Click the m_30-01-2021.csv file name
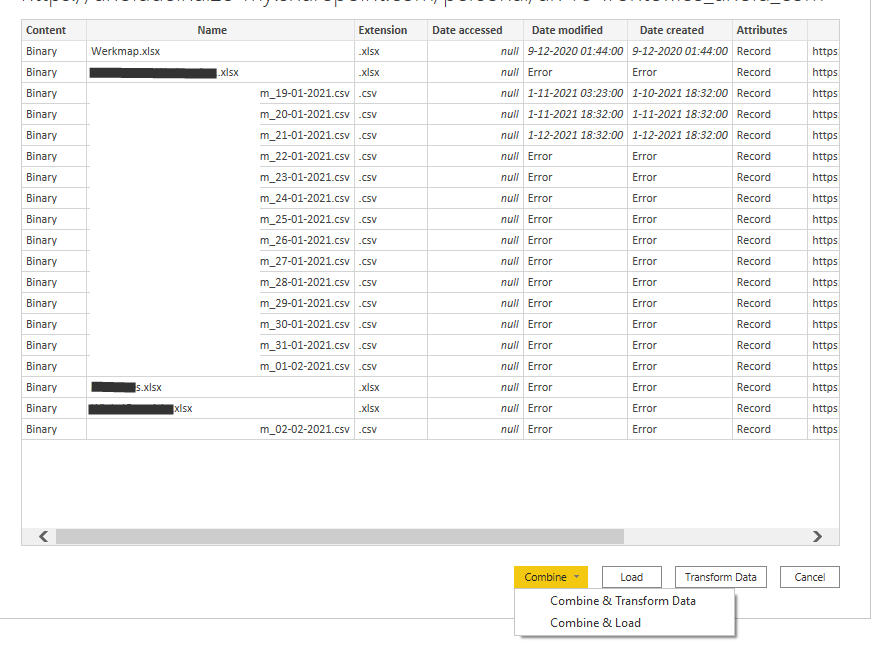Screen dimensions: 871x657 304,324
